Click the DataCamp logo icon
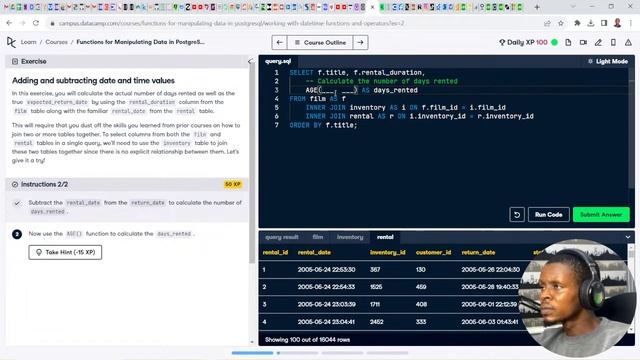 11,42
